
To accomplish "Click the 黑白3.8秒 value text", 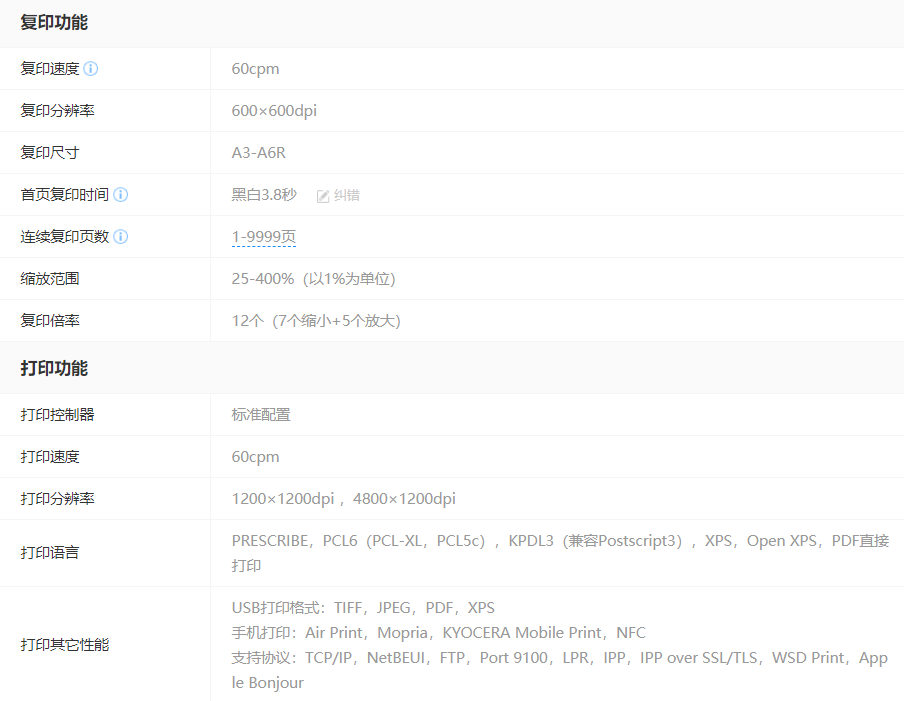I will click(264, 195).
